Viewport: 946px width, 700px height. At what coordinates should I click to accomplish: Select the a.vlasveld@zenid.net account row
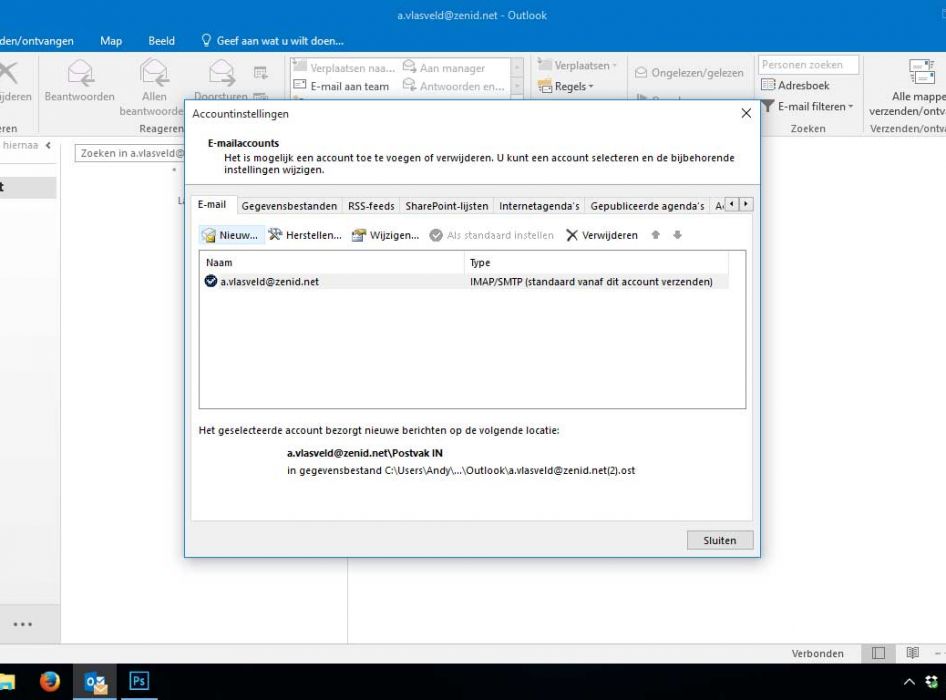[464, 282]
